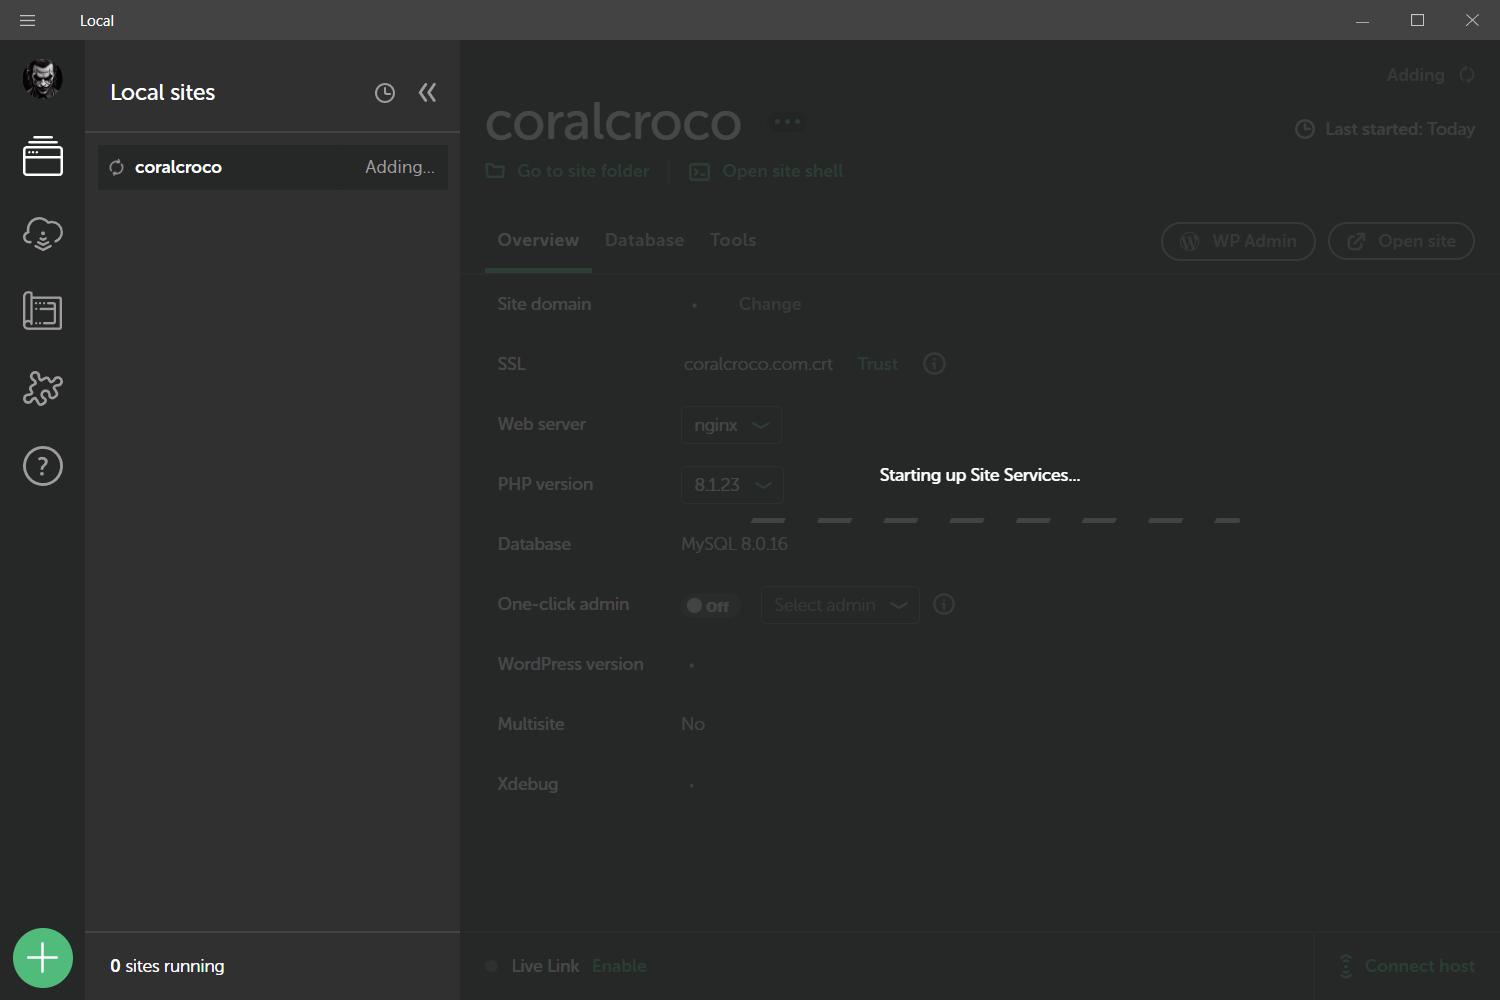Switch to the Overview tab

pos(538,240)
